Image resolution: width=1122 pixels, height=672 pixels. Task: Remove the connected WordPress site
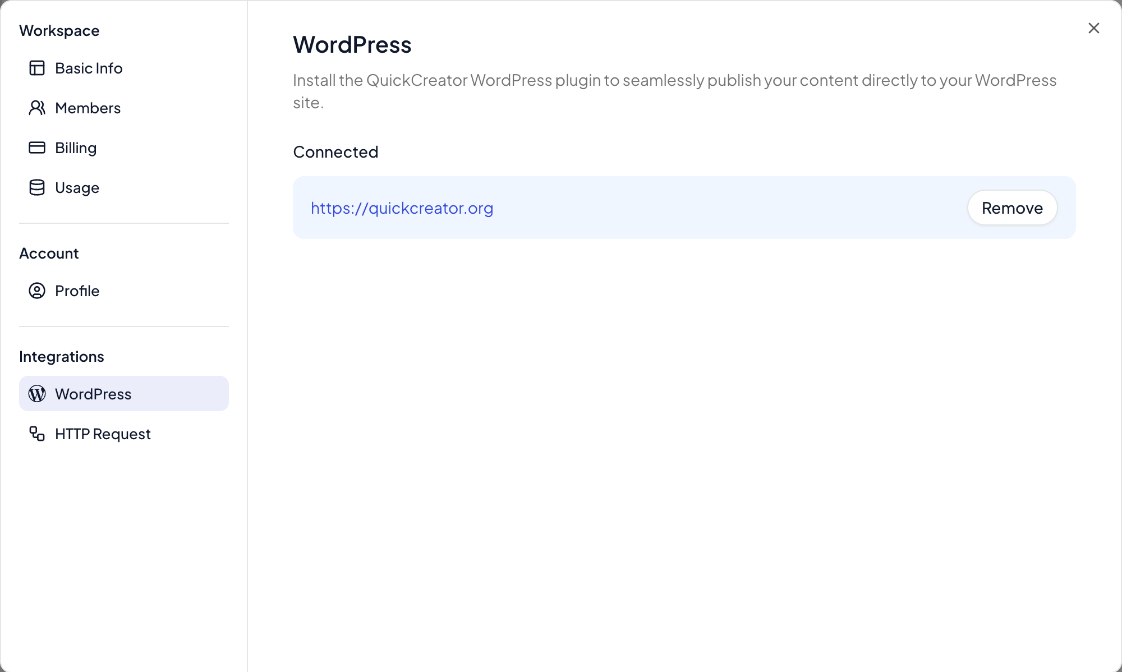click(1012, 208)
